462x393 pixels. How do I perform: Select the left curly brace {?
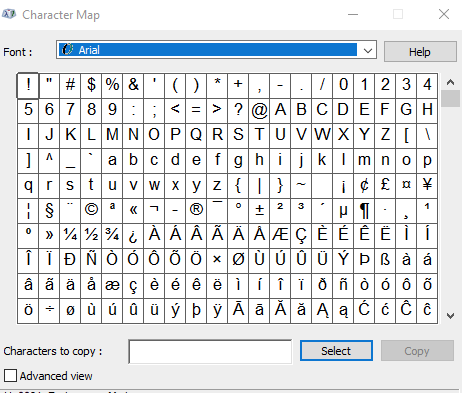pyautogui.click(x=238, y=186)
